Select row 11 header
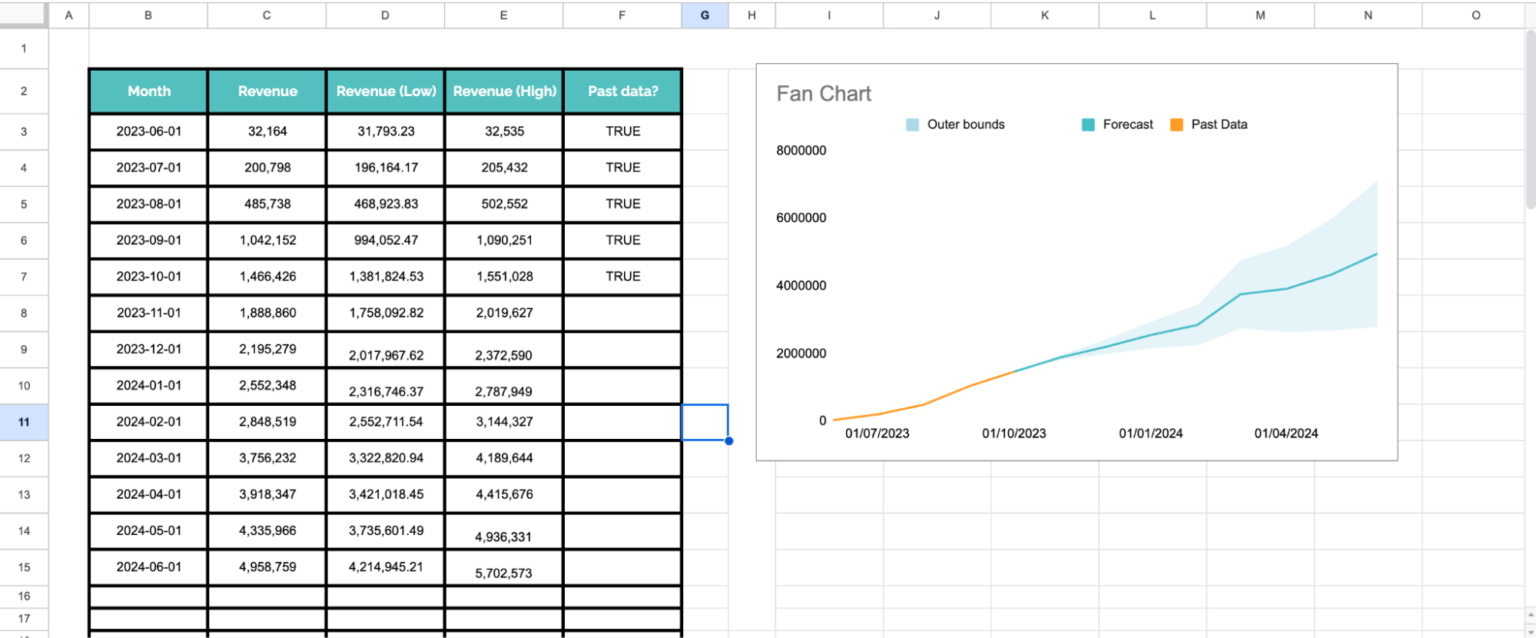 [x=24, y=422]
